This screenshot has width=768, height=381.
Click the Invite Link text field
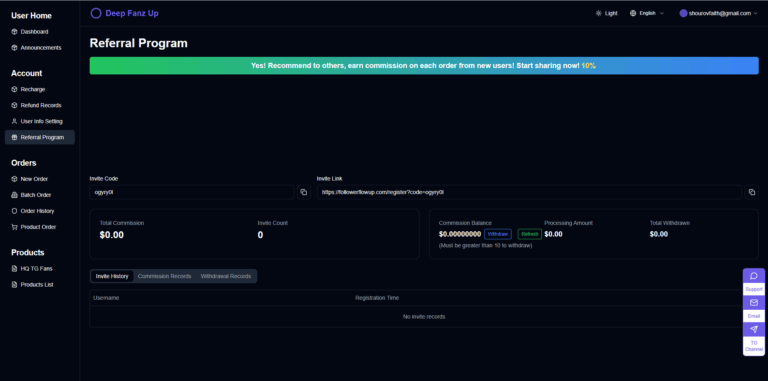529,192
